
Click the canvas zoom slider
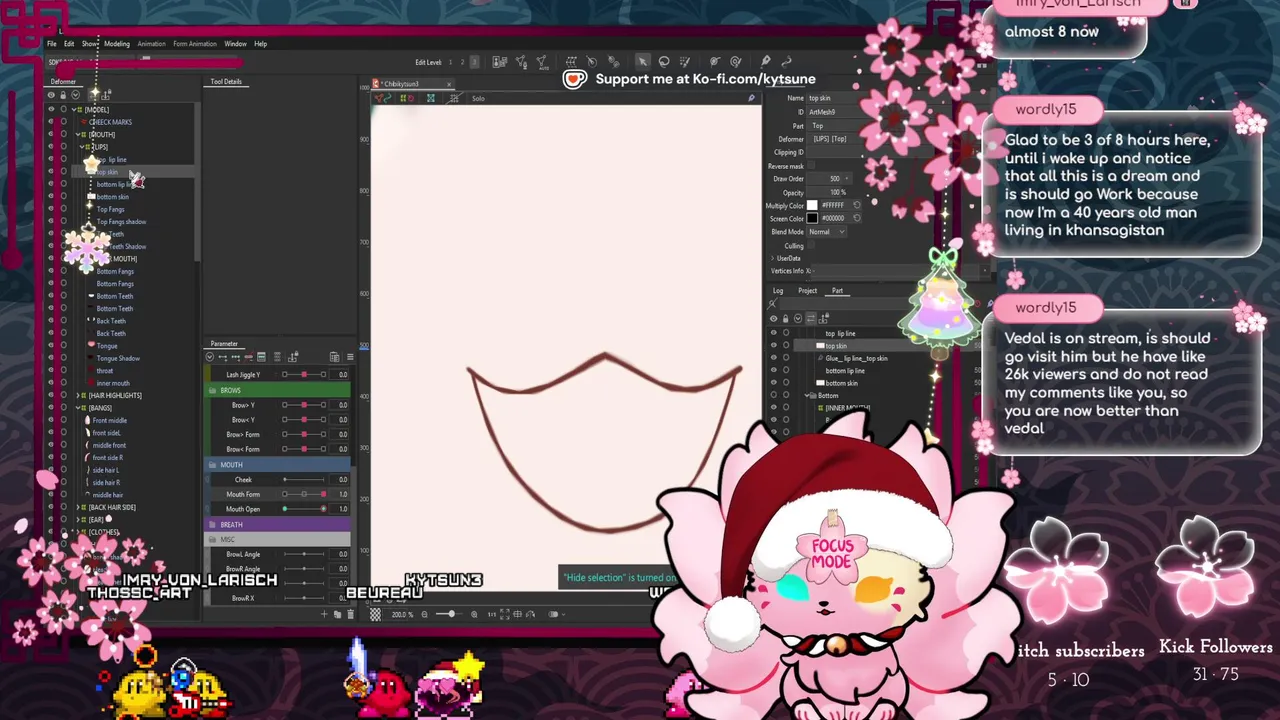tap(449, 614)
